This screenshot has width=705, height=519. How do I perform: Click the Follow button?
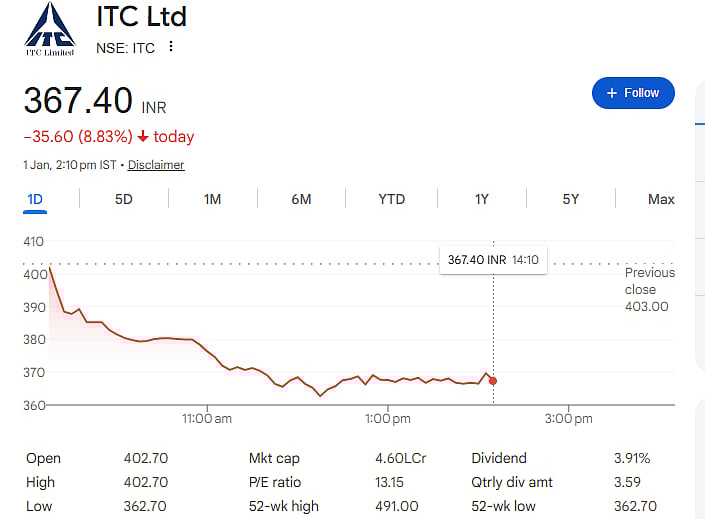point(633,93)
